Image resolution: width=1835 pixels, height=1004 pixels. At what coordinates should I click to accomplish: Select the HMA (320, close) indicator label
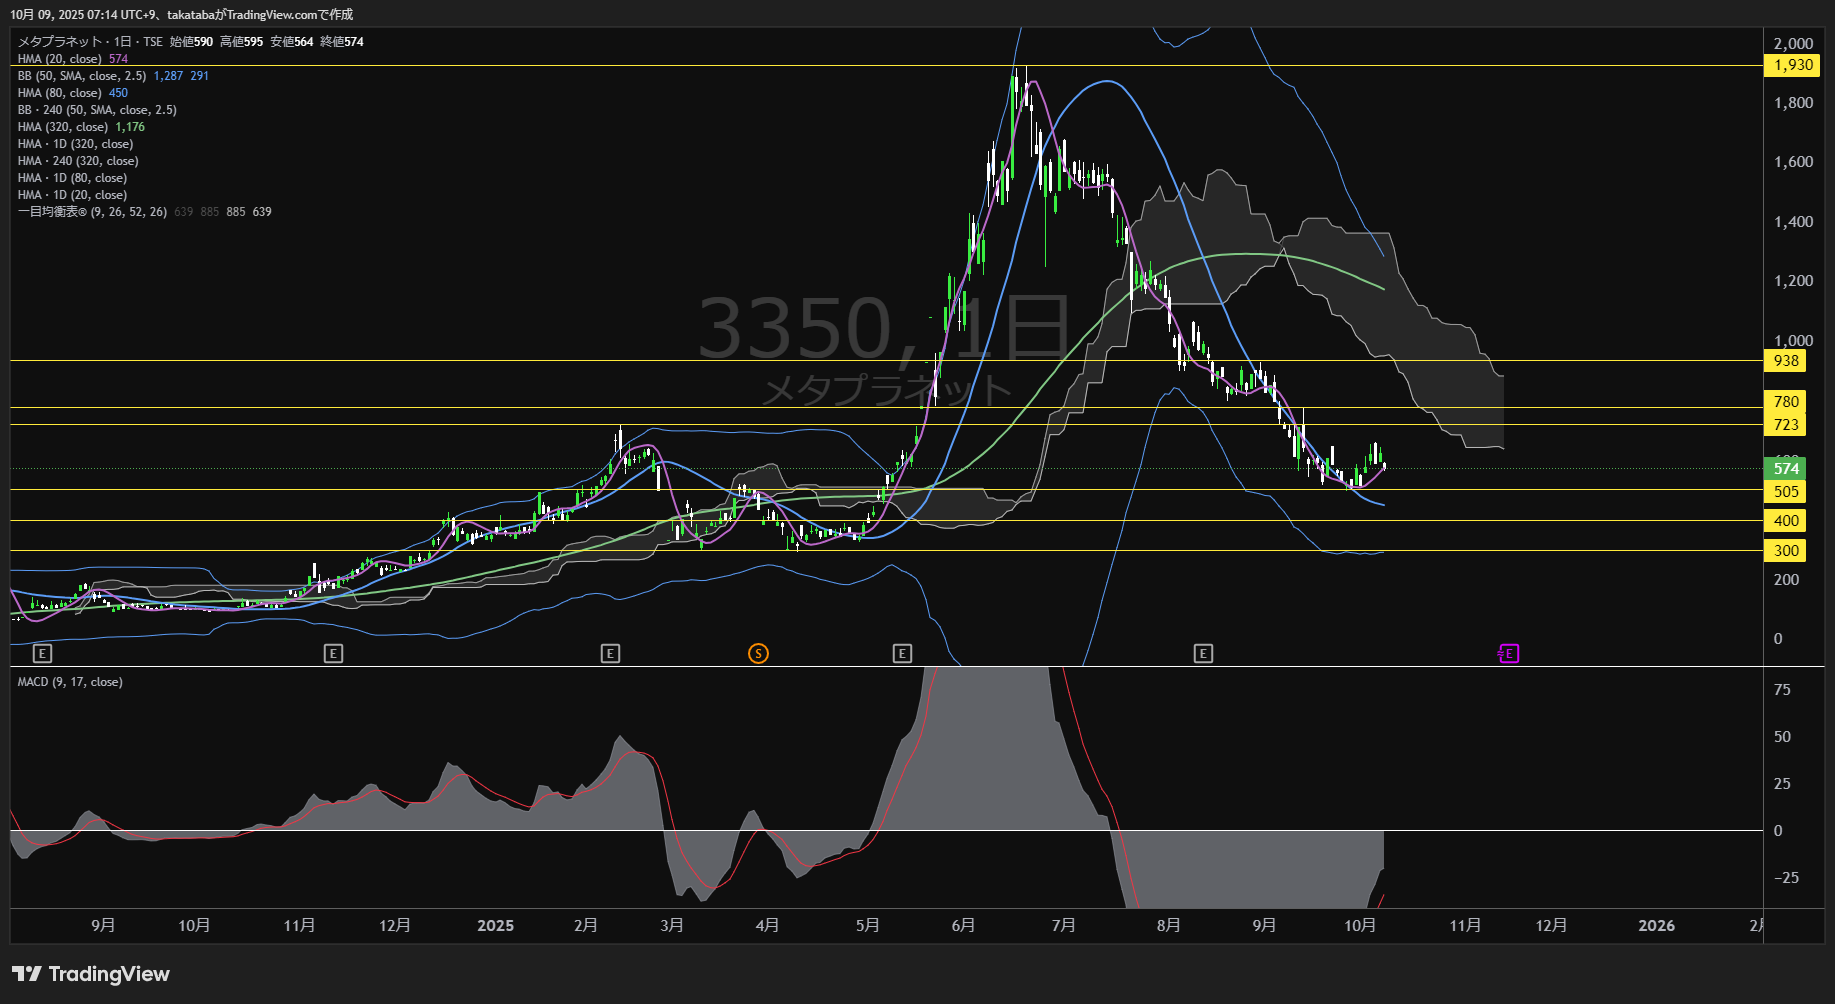[x=62, y=127]
